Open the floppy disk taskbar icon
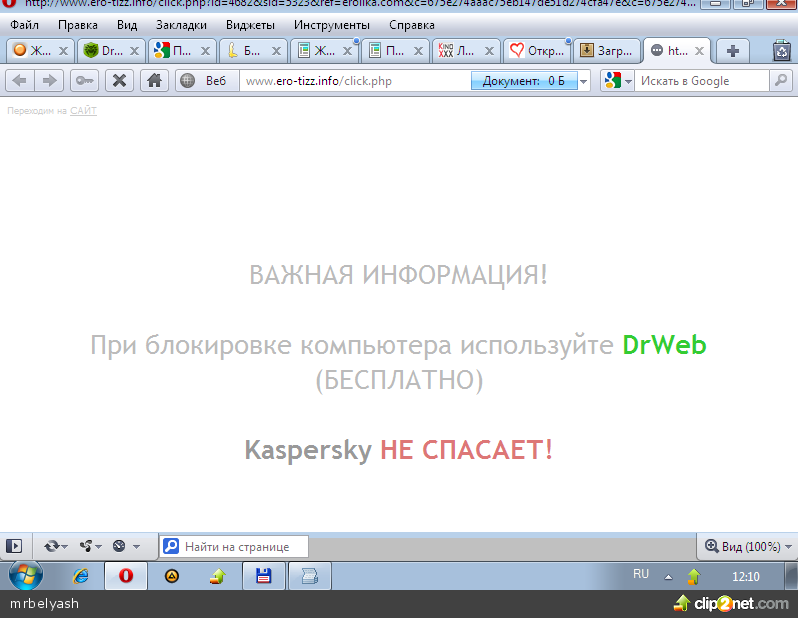Image resolution: width=798 pixels, height=618 pixels. (x=263, y=576)
